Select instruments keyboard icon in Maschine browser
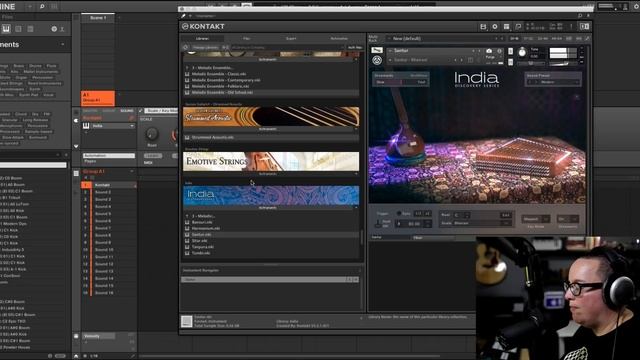640x360 pixels. [x=6, y=29]
